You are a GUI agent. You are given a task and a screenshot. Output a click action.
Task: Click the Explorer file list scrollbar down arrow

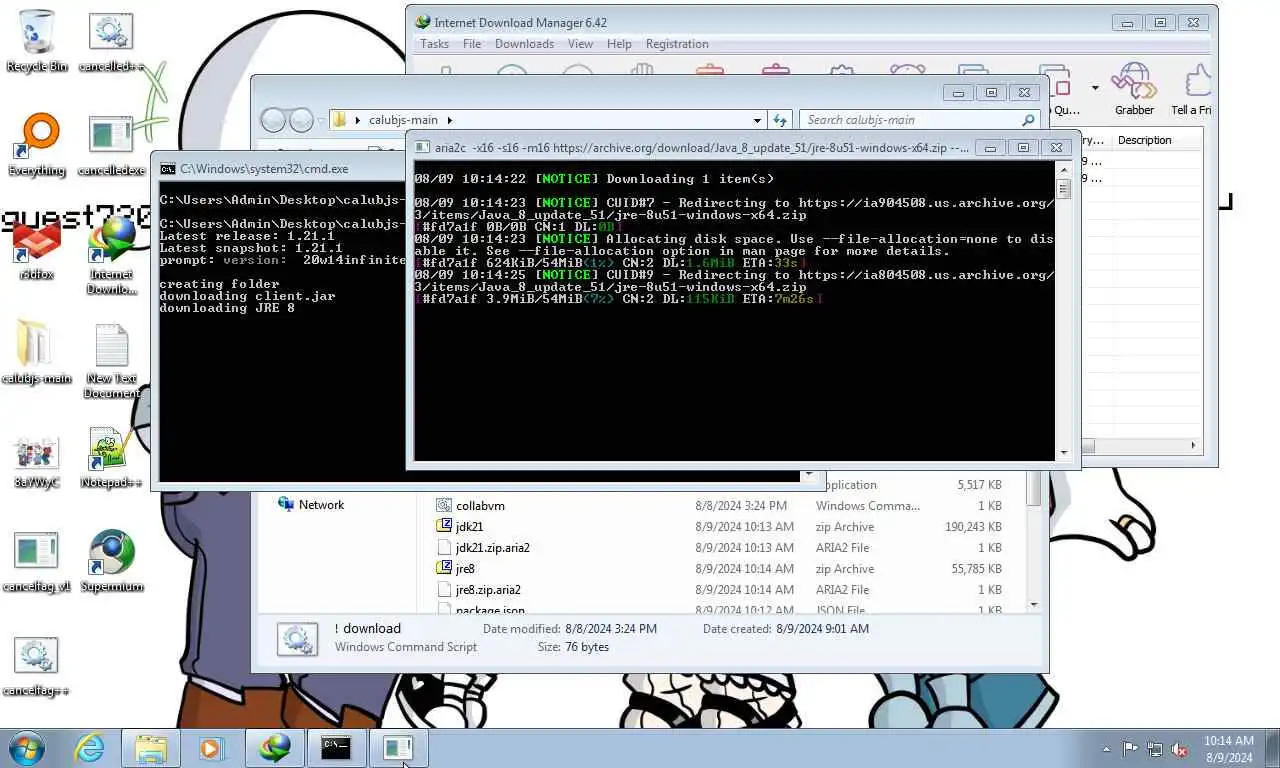[x=1033, y=604]
